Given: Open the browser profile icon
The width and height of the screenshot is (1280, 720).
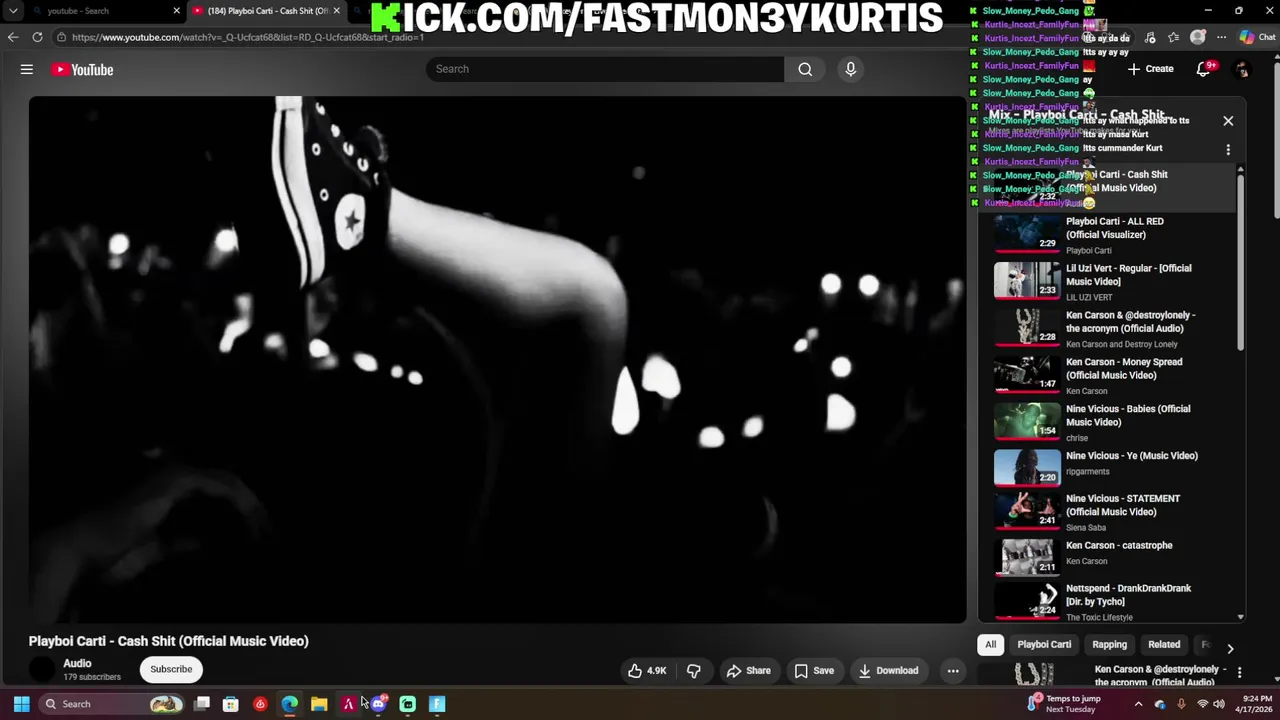Looking at the screenshot, I should point(1198,37).
